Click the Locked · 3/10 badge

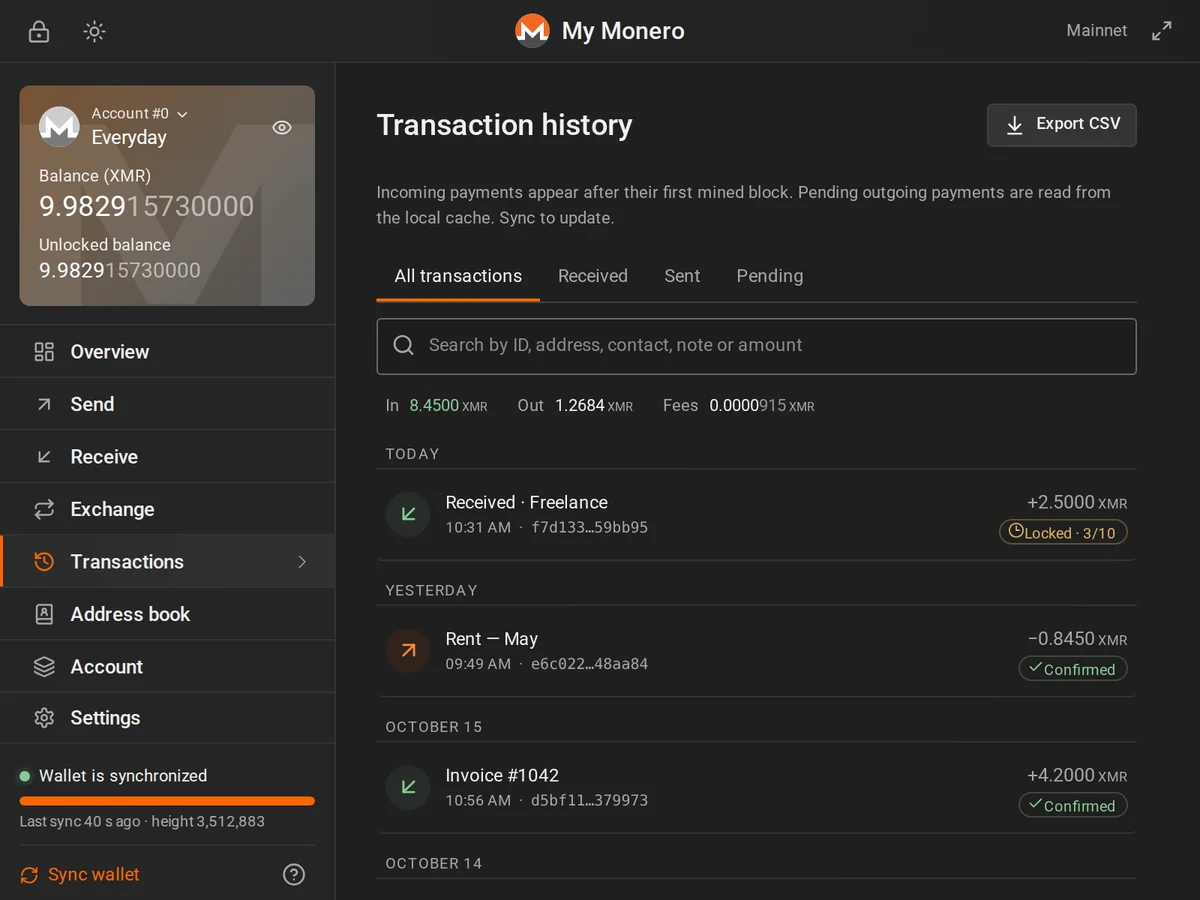[1063, 533]
